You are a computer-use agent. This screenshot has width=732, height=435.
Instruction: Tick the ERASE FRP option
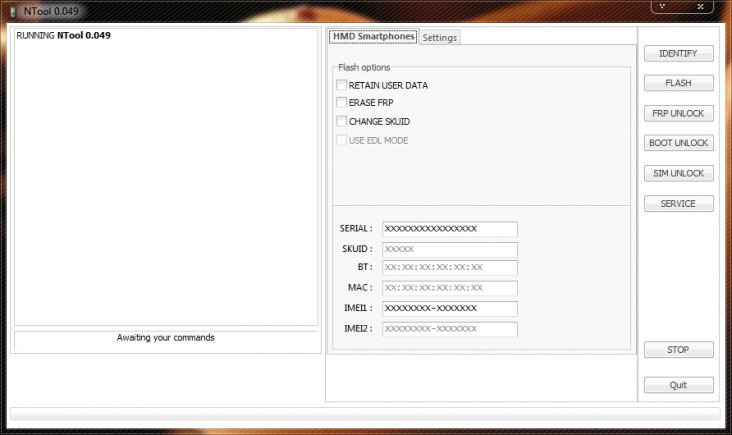click(342, 102)
